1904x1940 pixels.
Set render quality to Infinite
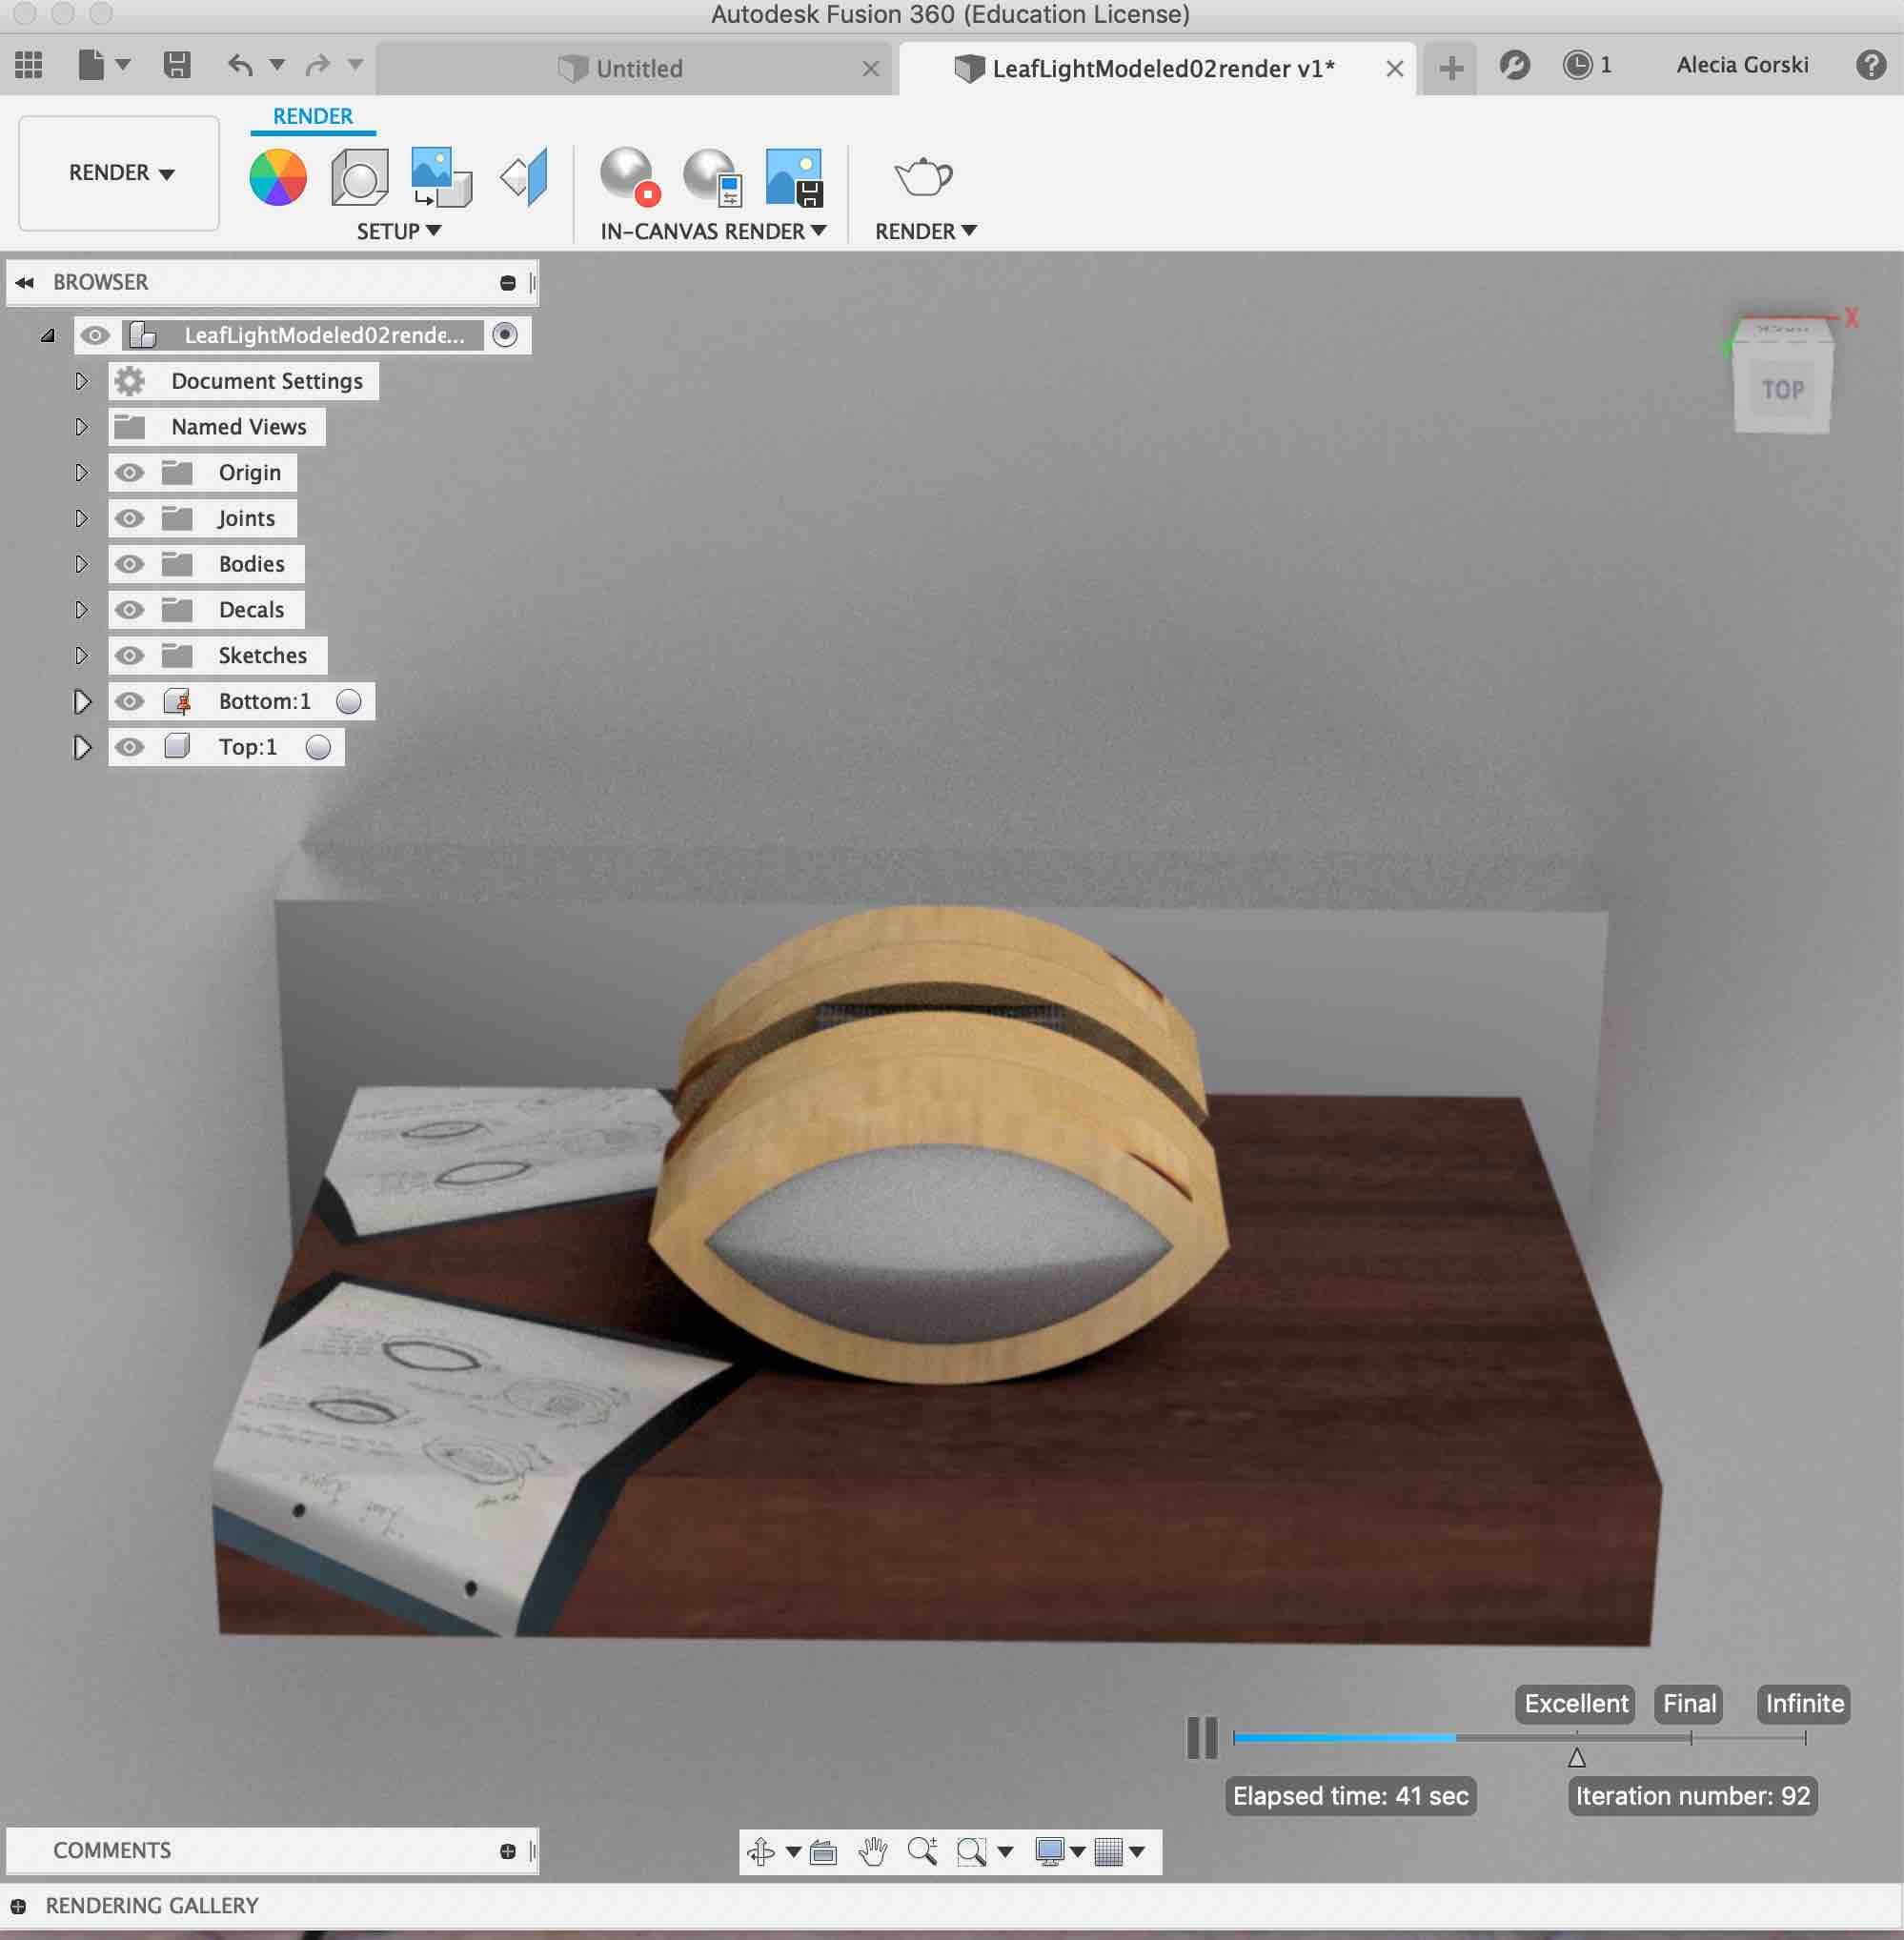coord(1804,1704)
